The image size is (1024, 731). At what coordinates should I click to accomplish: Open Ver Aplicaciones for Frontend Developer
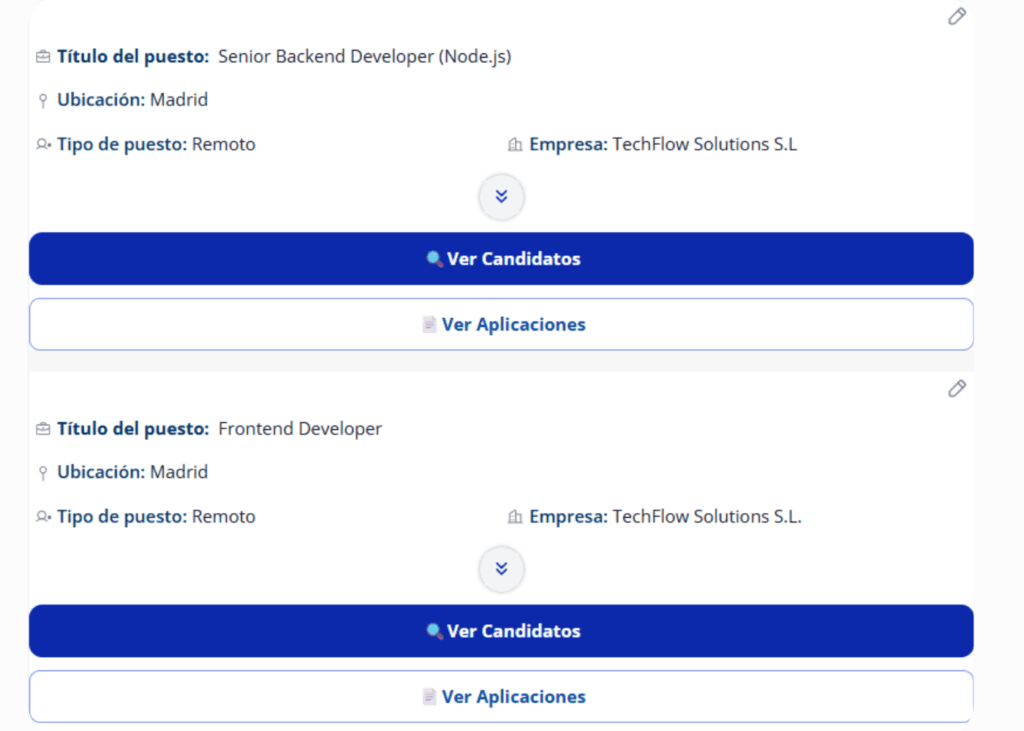pos(503,696)
